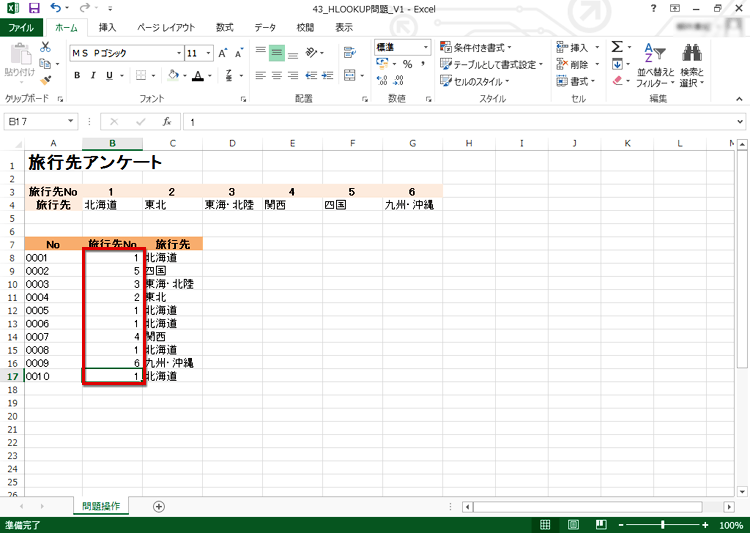Apply the fill color bucket

(174, 76)
